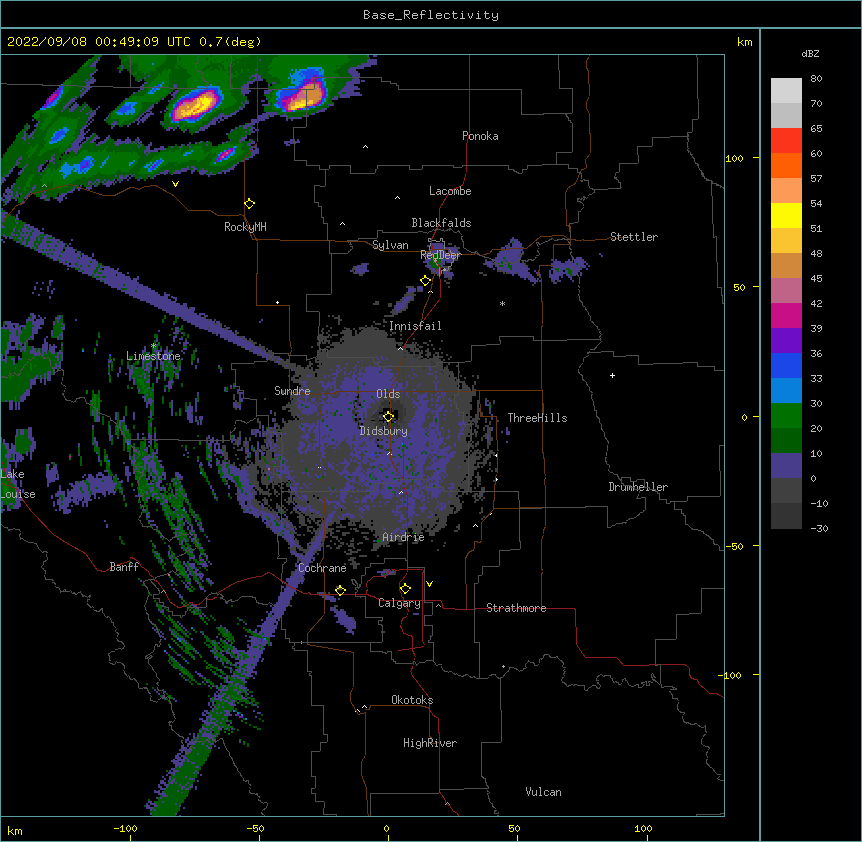The height and width of the screenshot is (842, 862).
Task: Click the white plus marker north of Drumheller
Action: (x=612, y=375)
